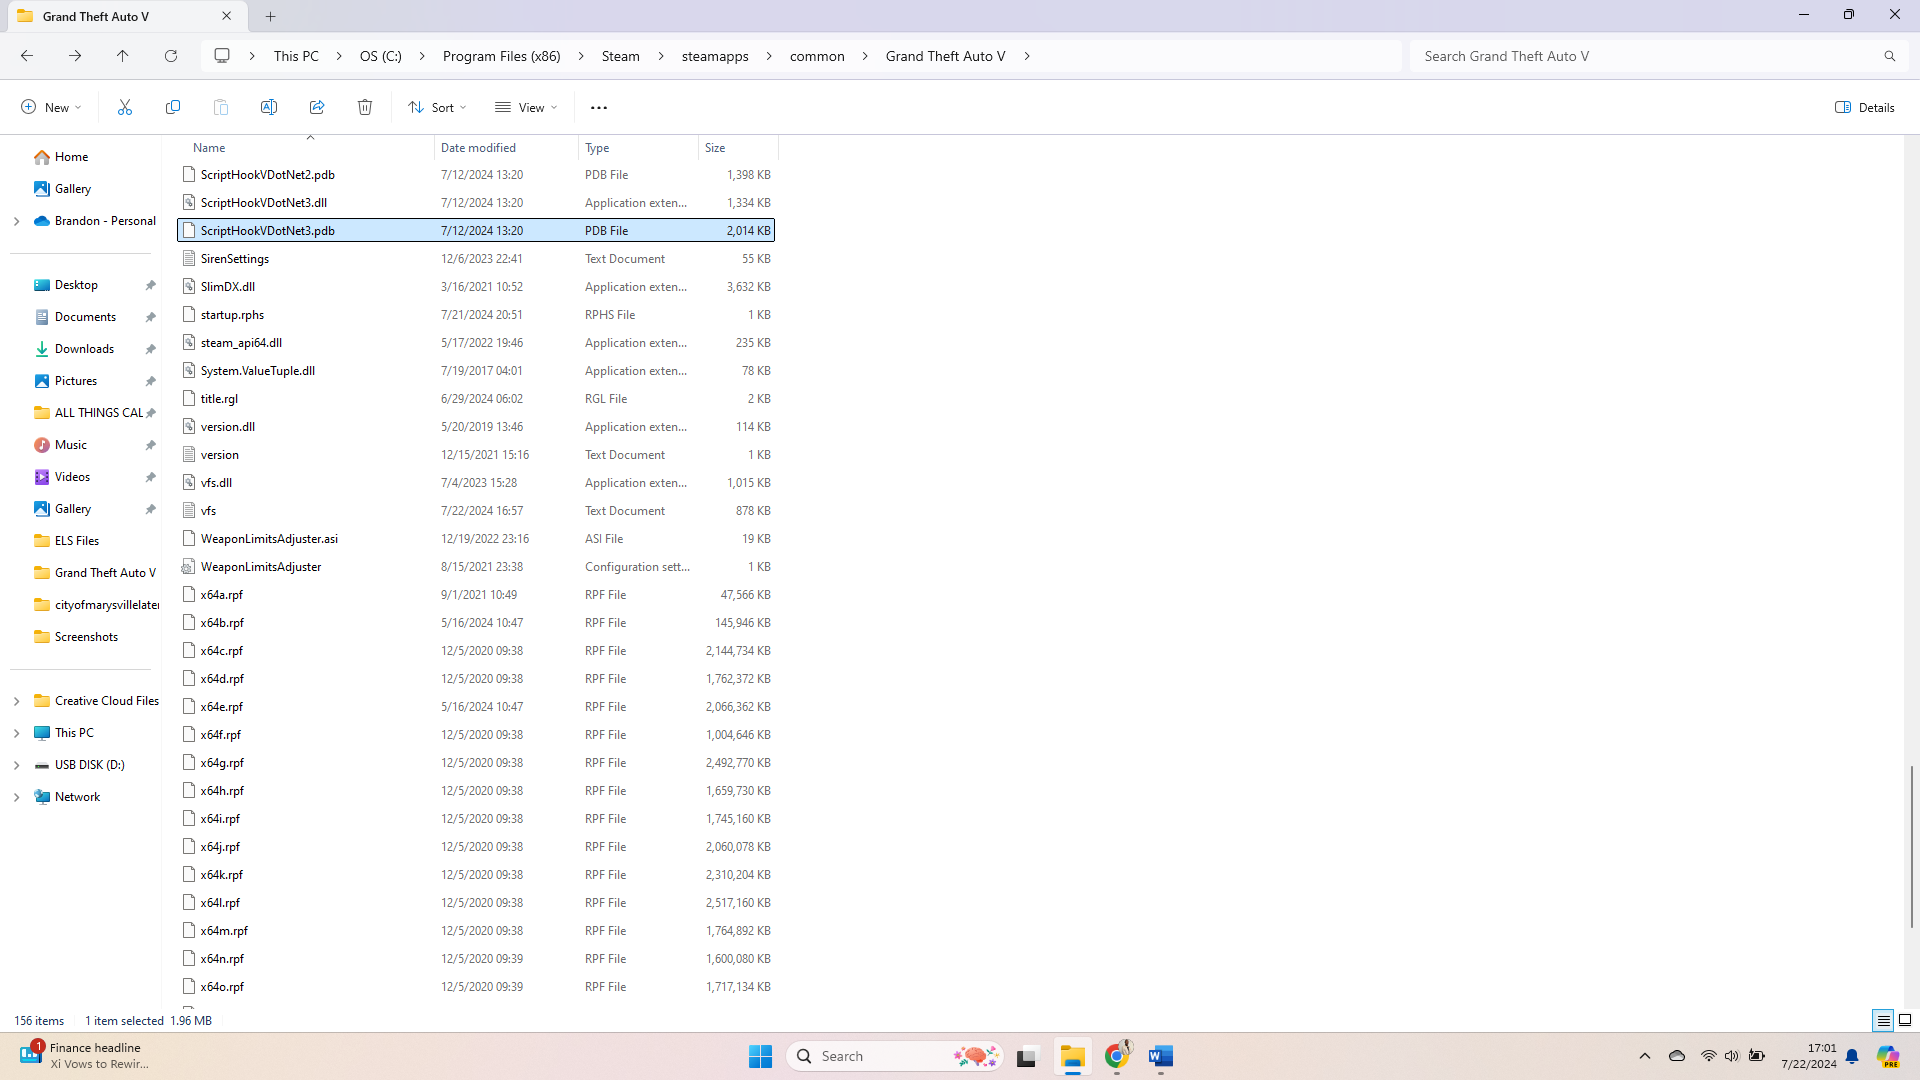Click the Delete trash can icon

[x=365, y=107]
